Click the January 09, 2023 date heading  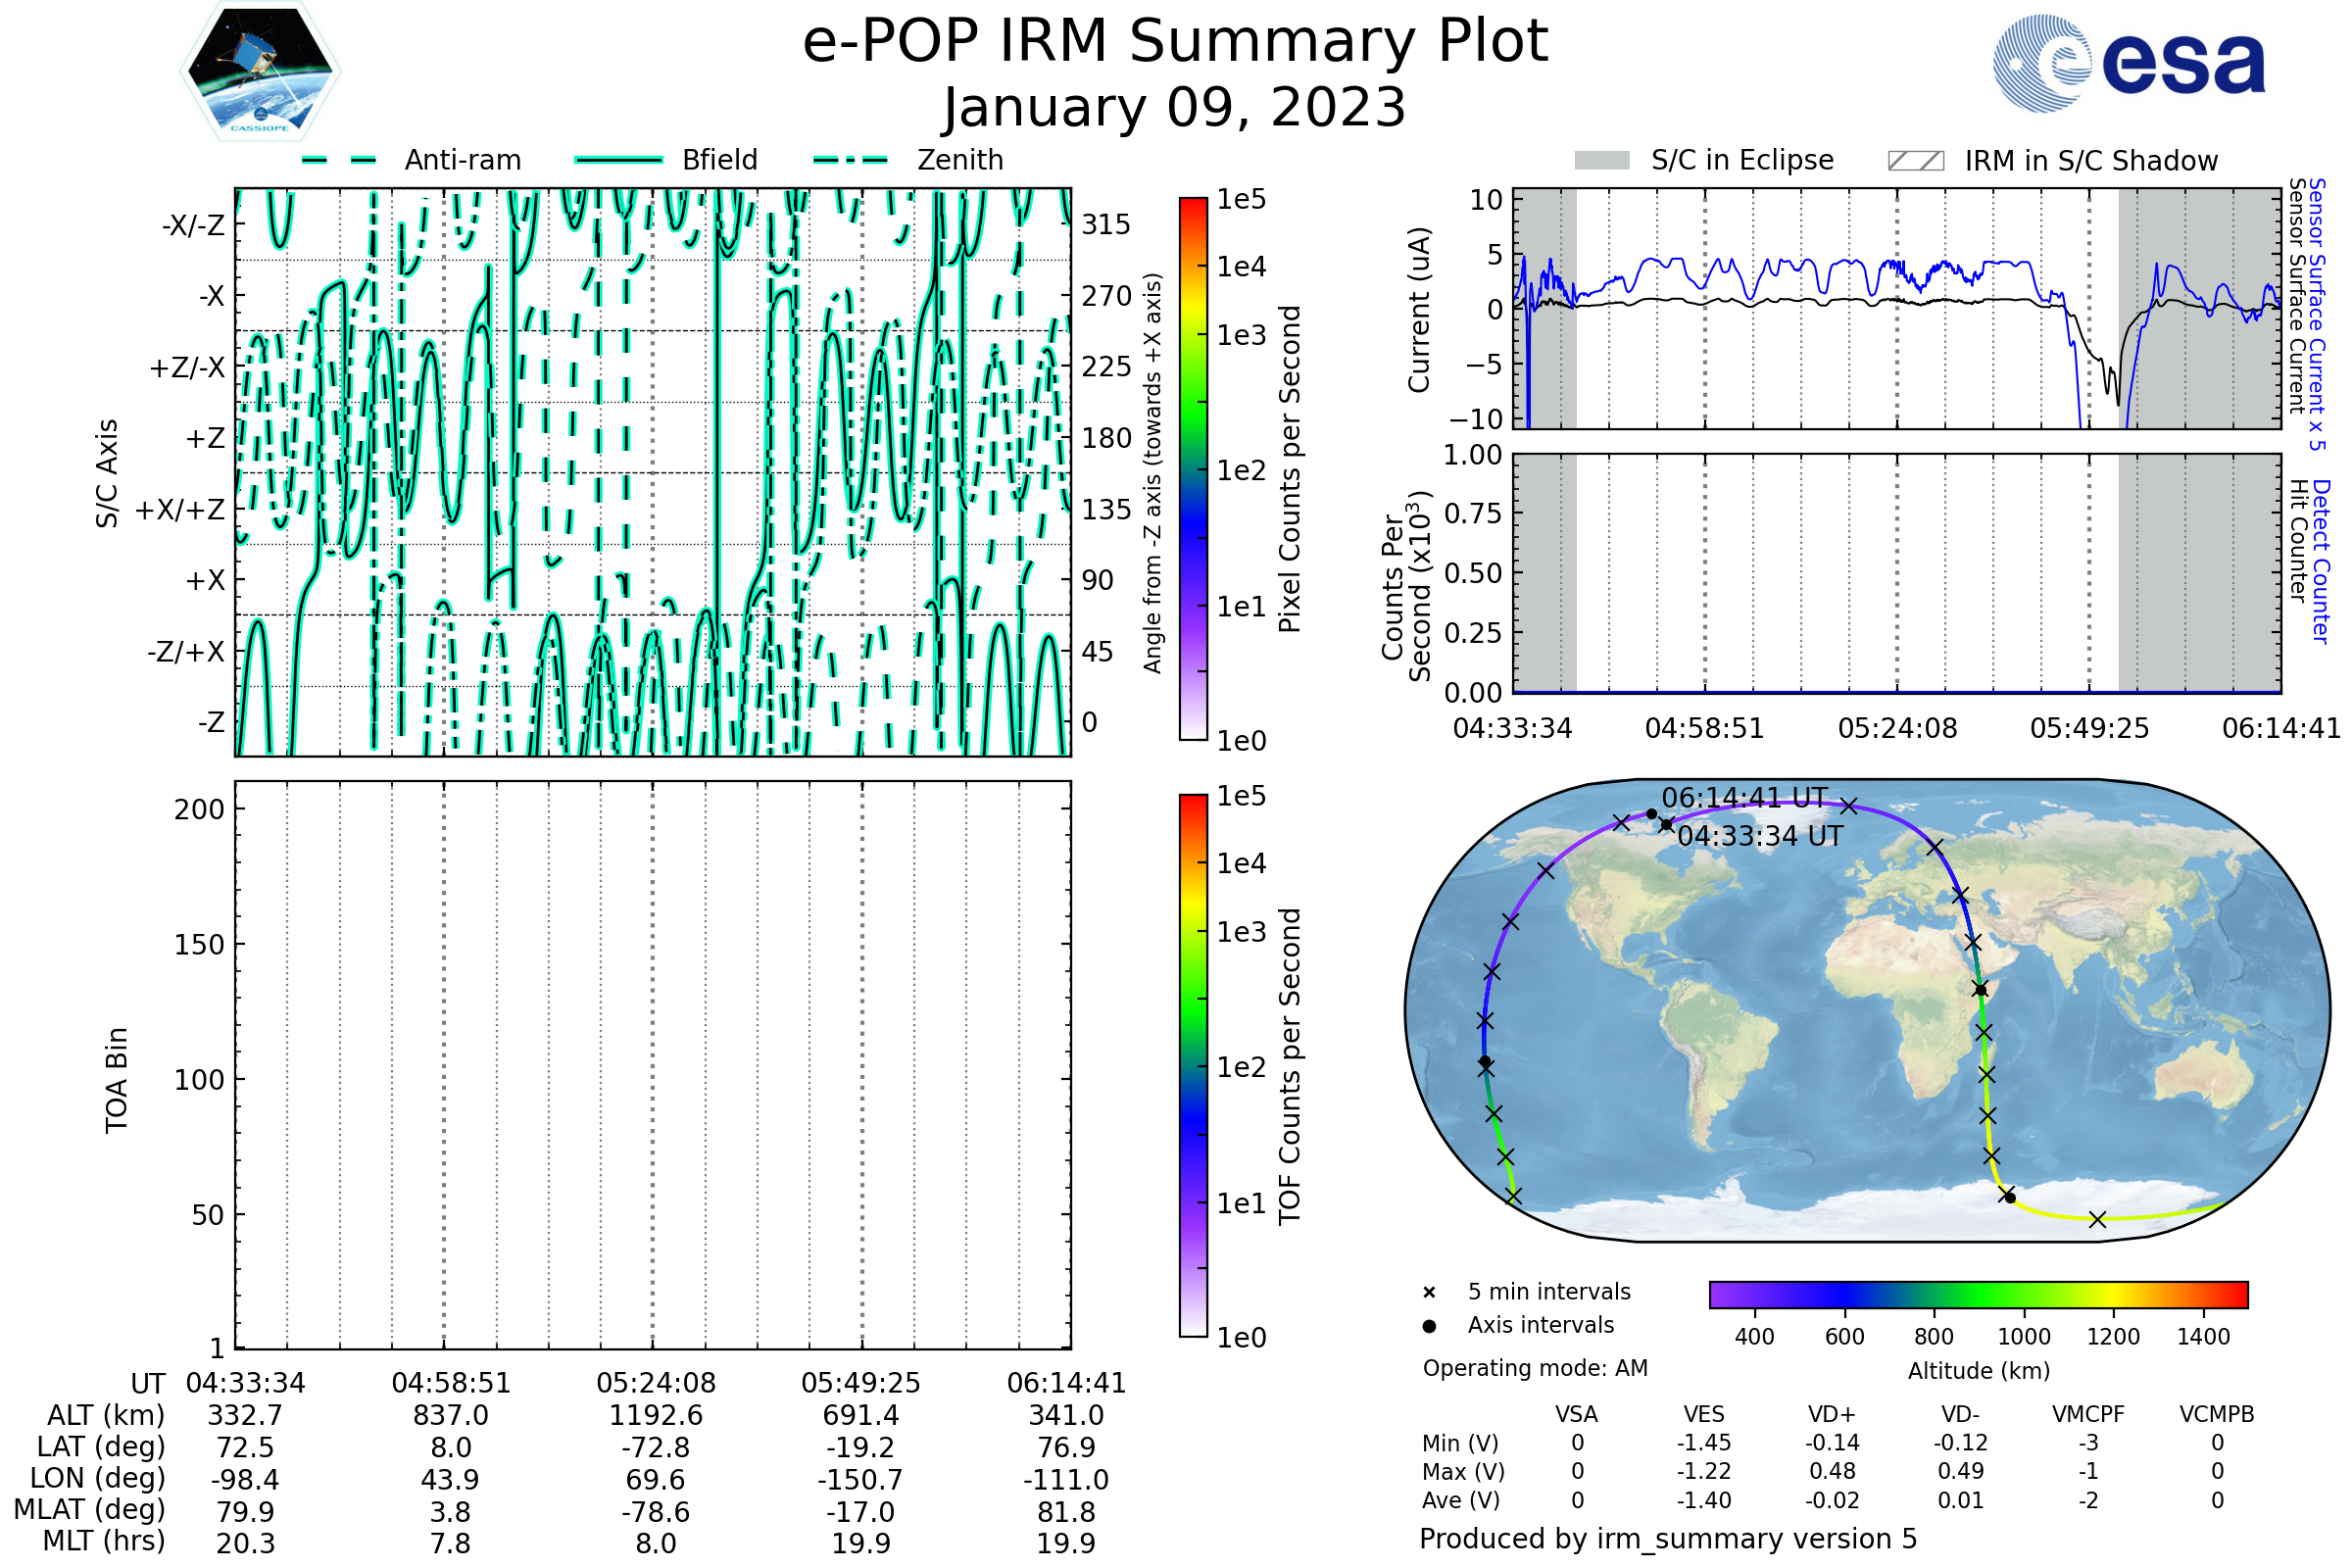click(x=1175, y=108)
